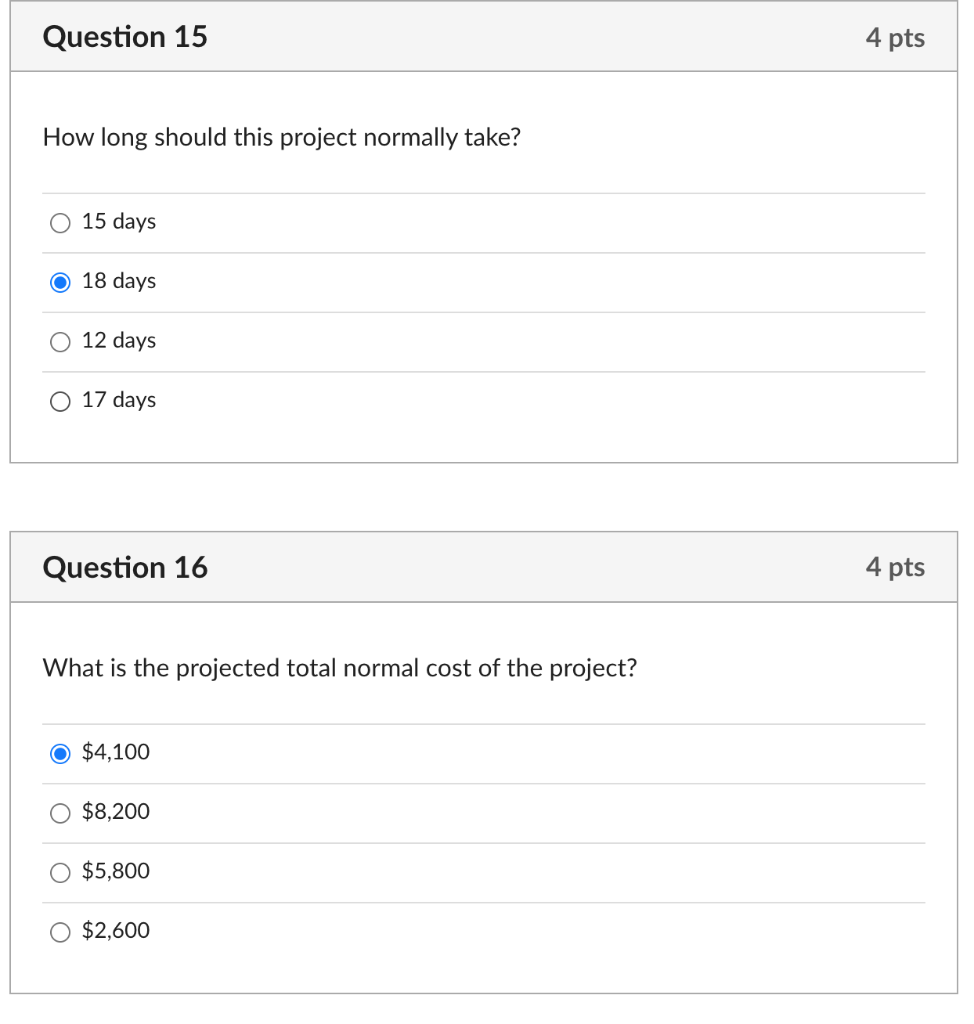The image size is (974, 1024).
Task: Select the 15 days answer option
Action: click(x=60, y=222)
